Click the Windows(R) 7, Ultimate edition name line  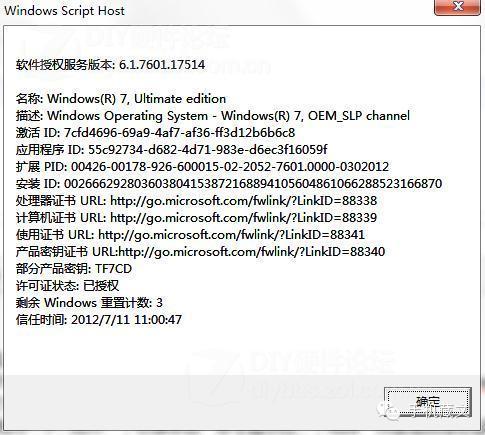[x=121, y=99]
